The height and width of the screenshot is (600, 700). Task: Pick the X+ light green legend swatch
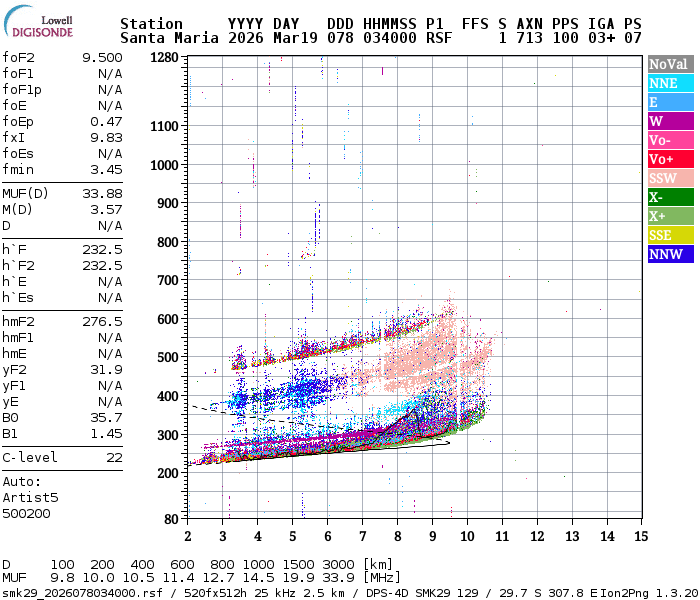click(668, 217)
